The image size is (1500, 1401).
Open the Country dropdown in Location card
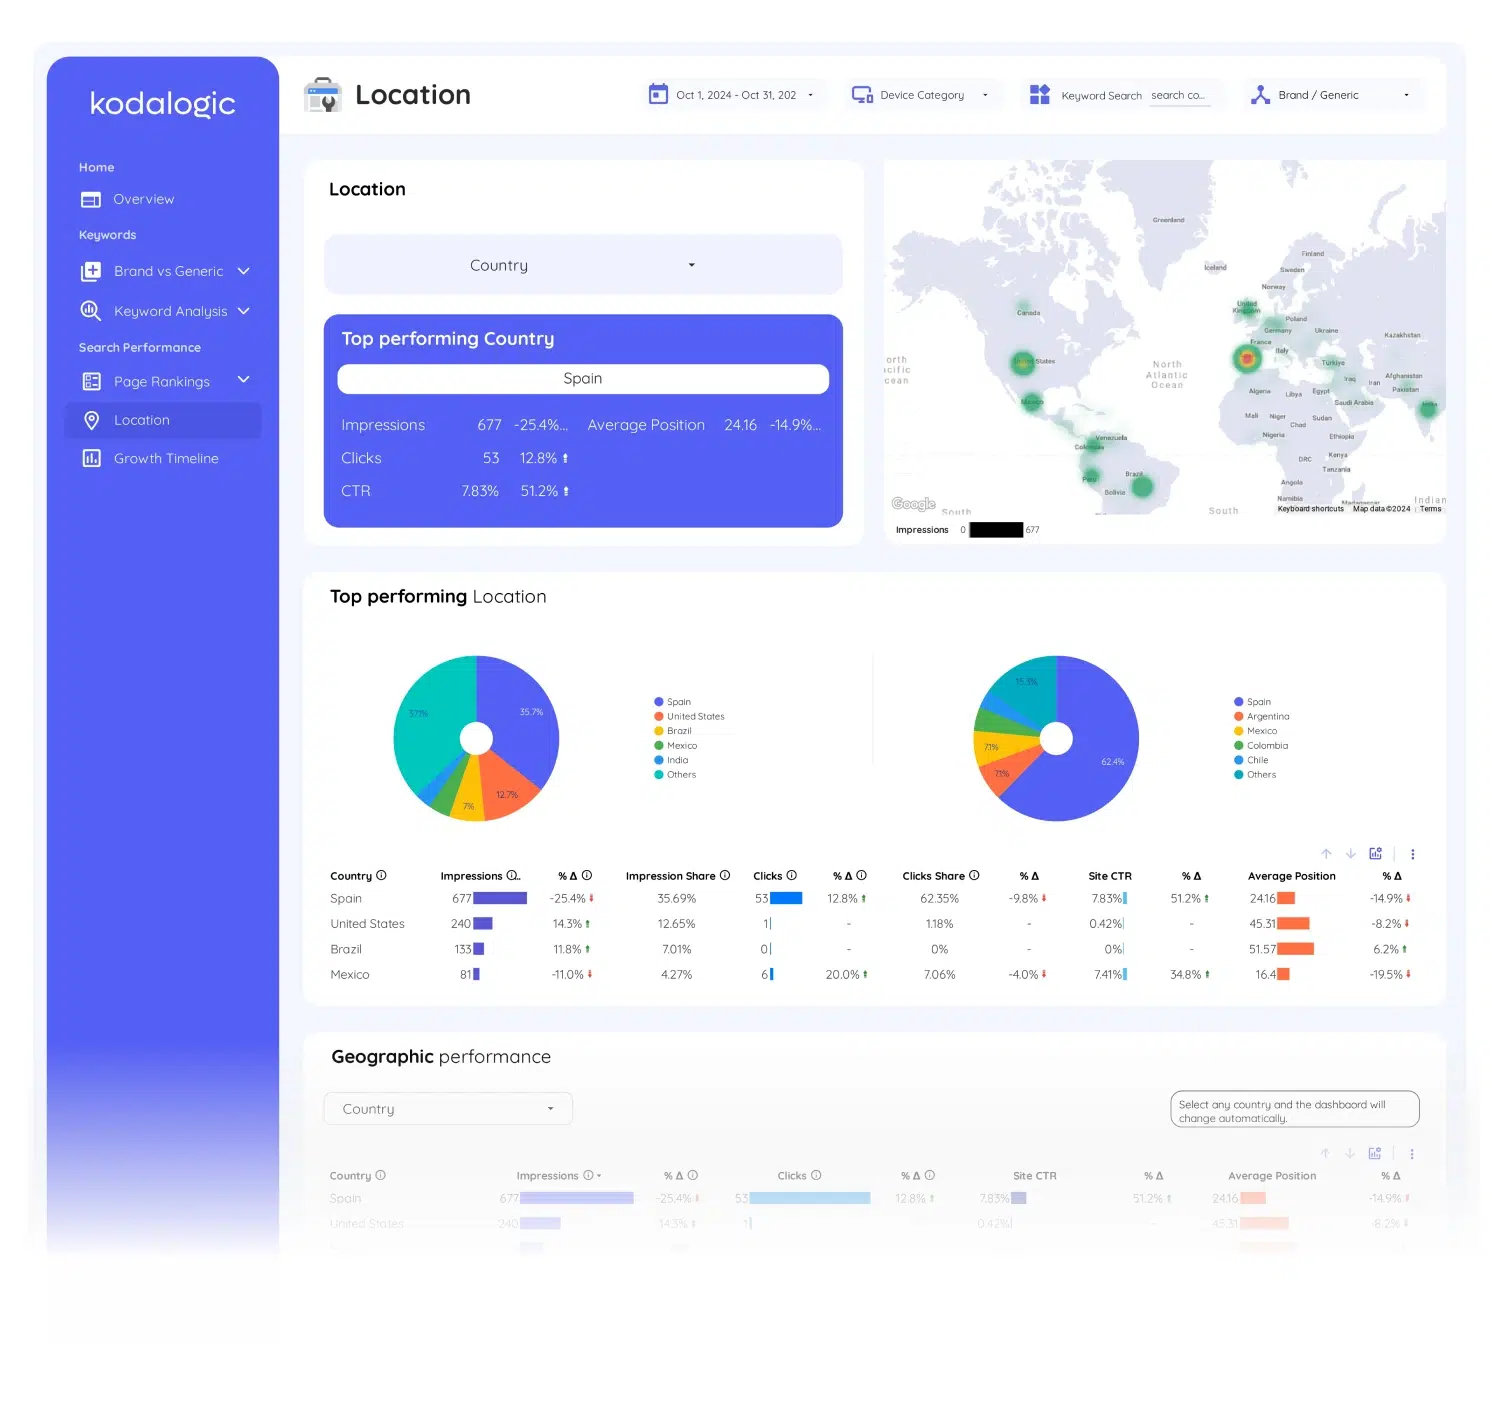(583, 265)
